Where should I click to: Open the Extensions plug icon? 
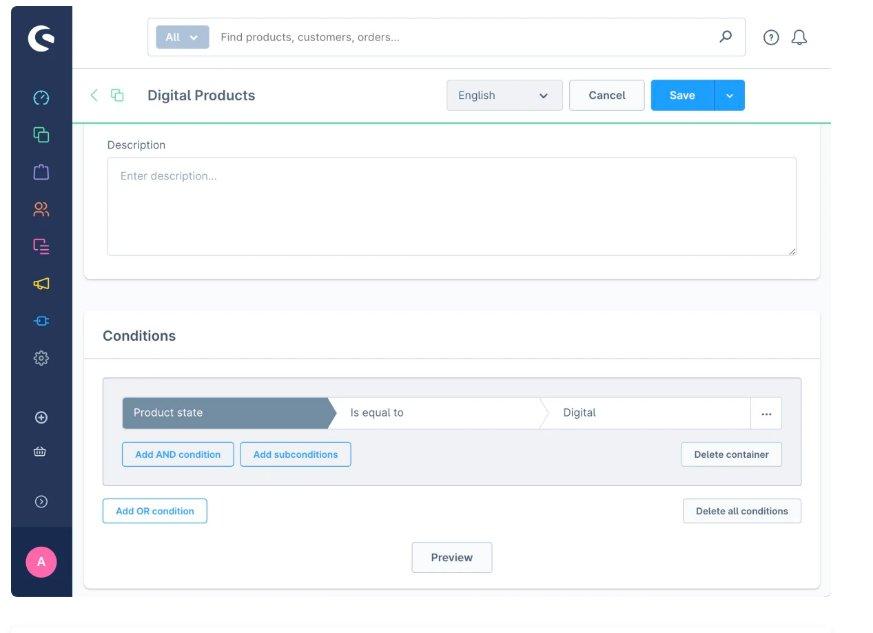(41, 321)
